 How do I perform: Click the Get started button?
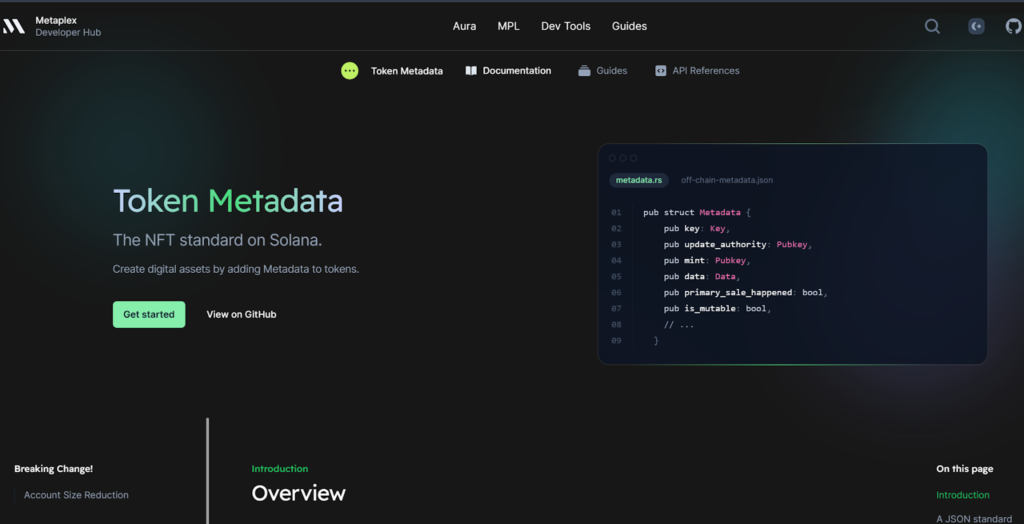click(149, 314)
